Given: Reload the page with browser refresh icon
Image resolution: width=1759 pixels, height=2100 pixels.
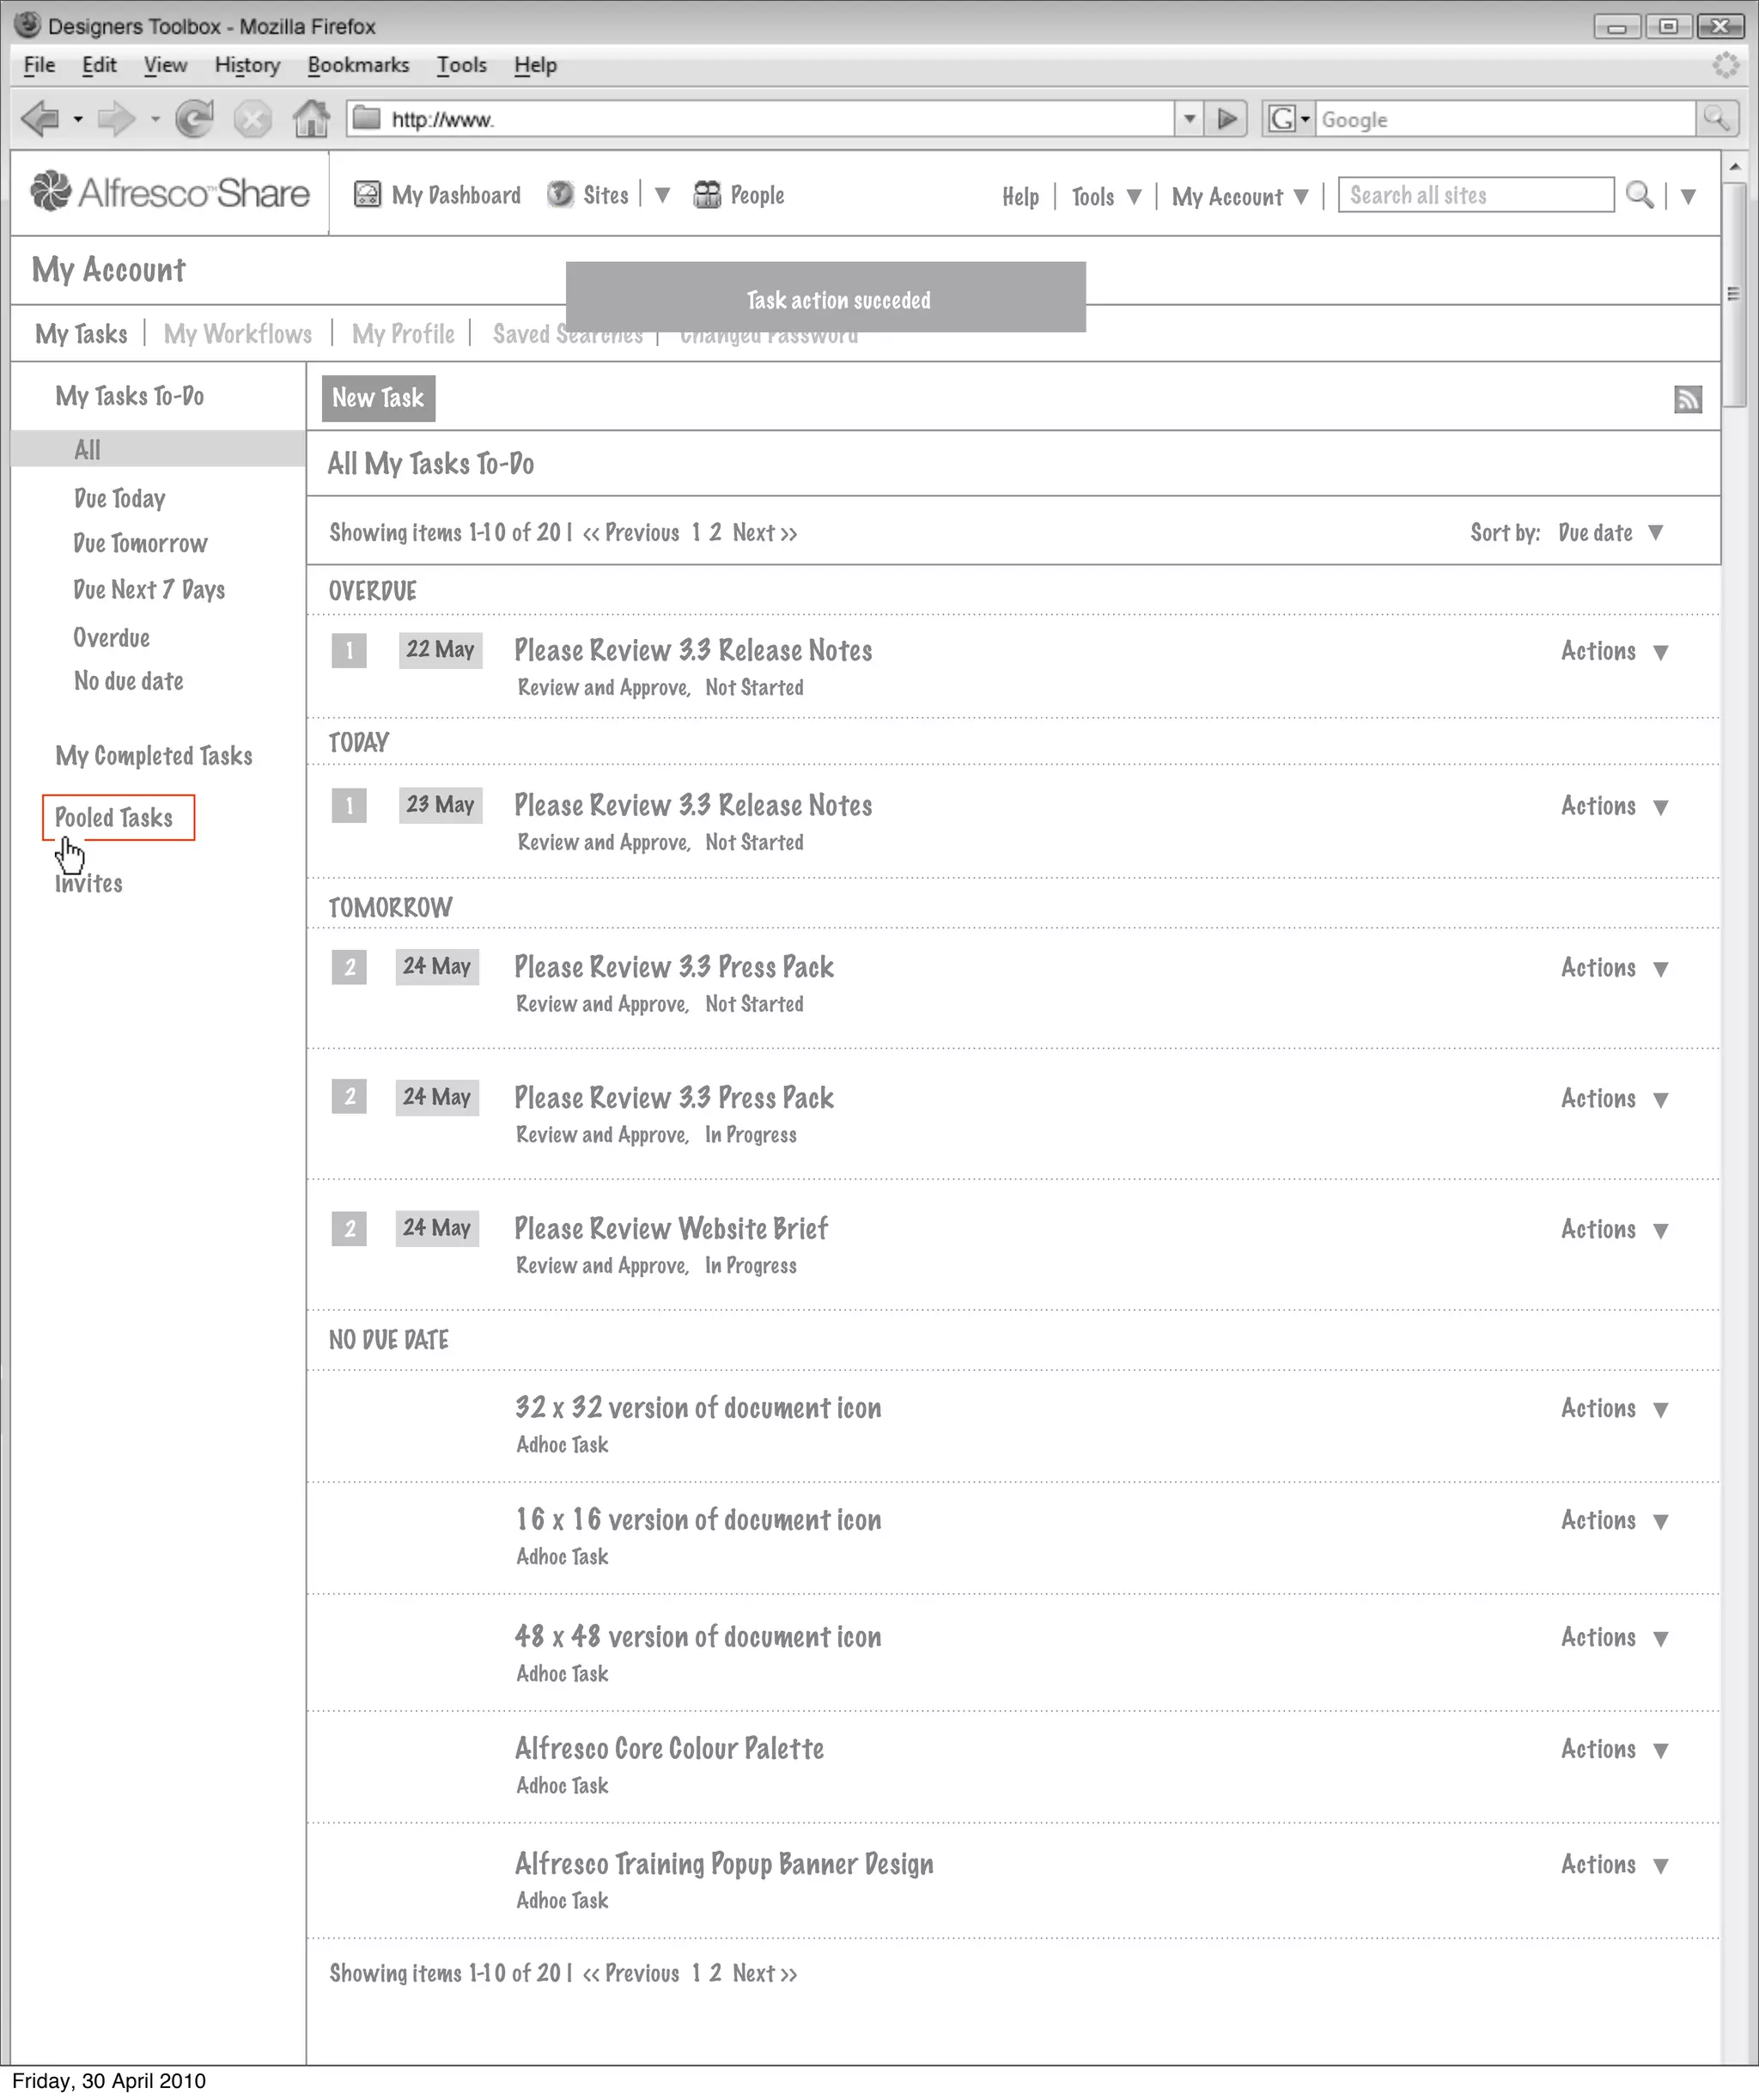Looking at the screenshot, I should click(194, 119).
